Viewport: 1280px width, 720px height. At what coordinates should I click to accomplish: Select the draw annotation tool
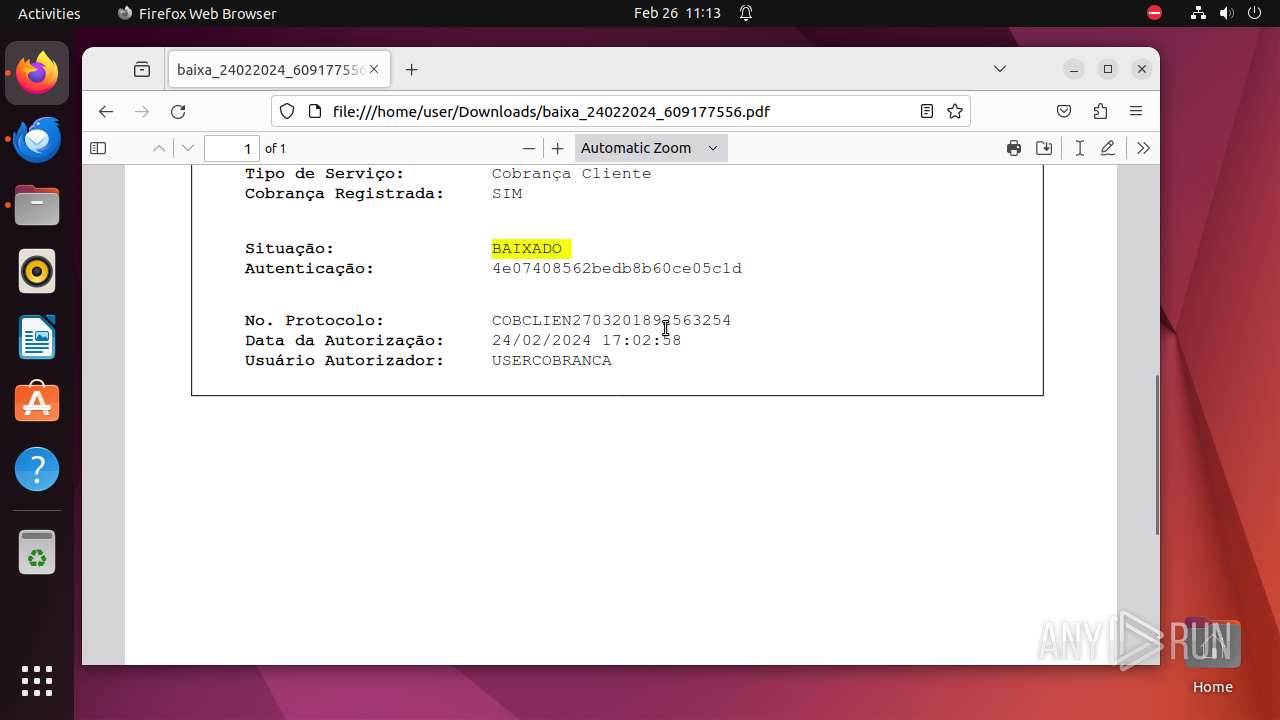click(x=1108, y=148)
